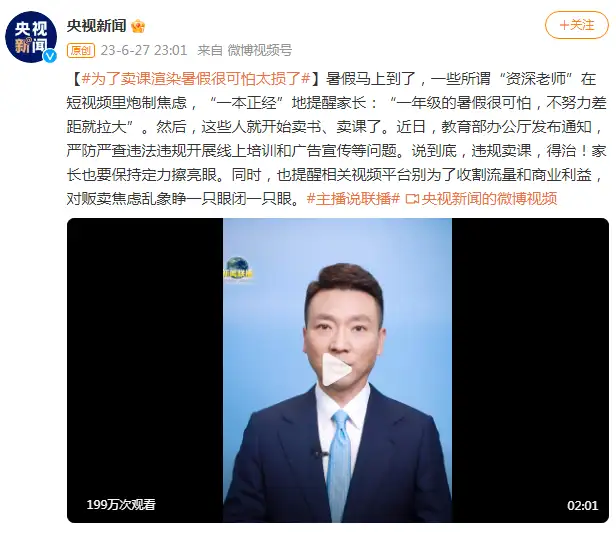Open the 央视新闻 account name link
This screenshot has width=616, height=534.
tap(97, 26)
